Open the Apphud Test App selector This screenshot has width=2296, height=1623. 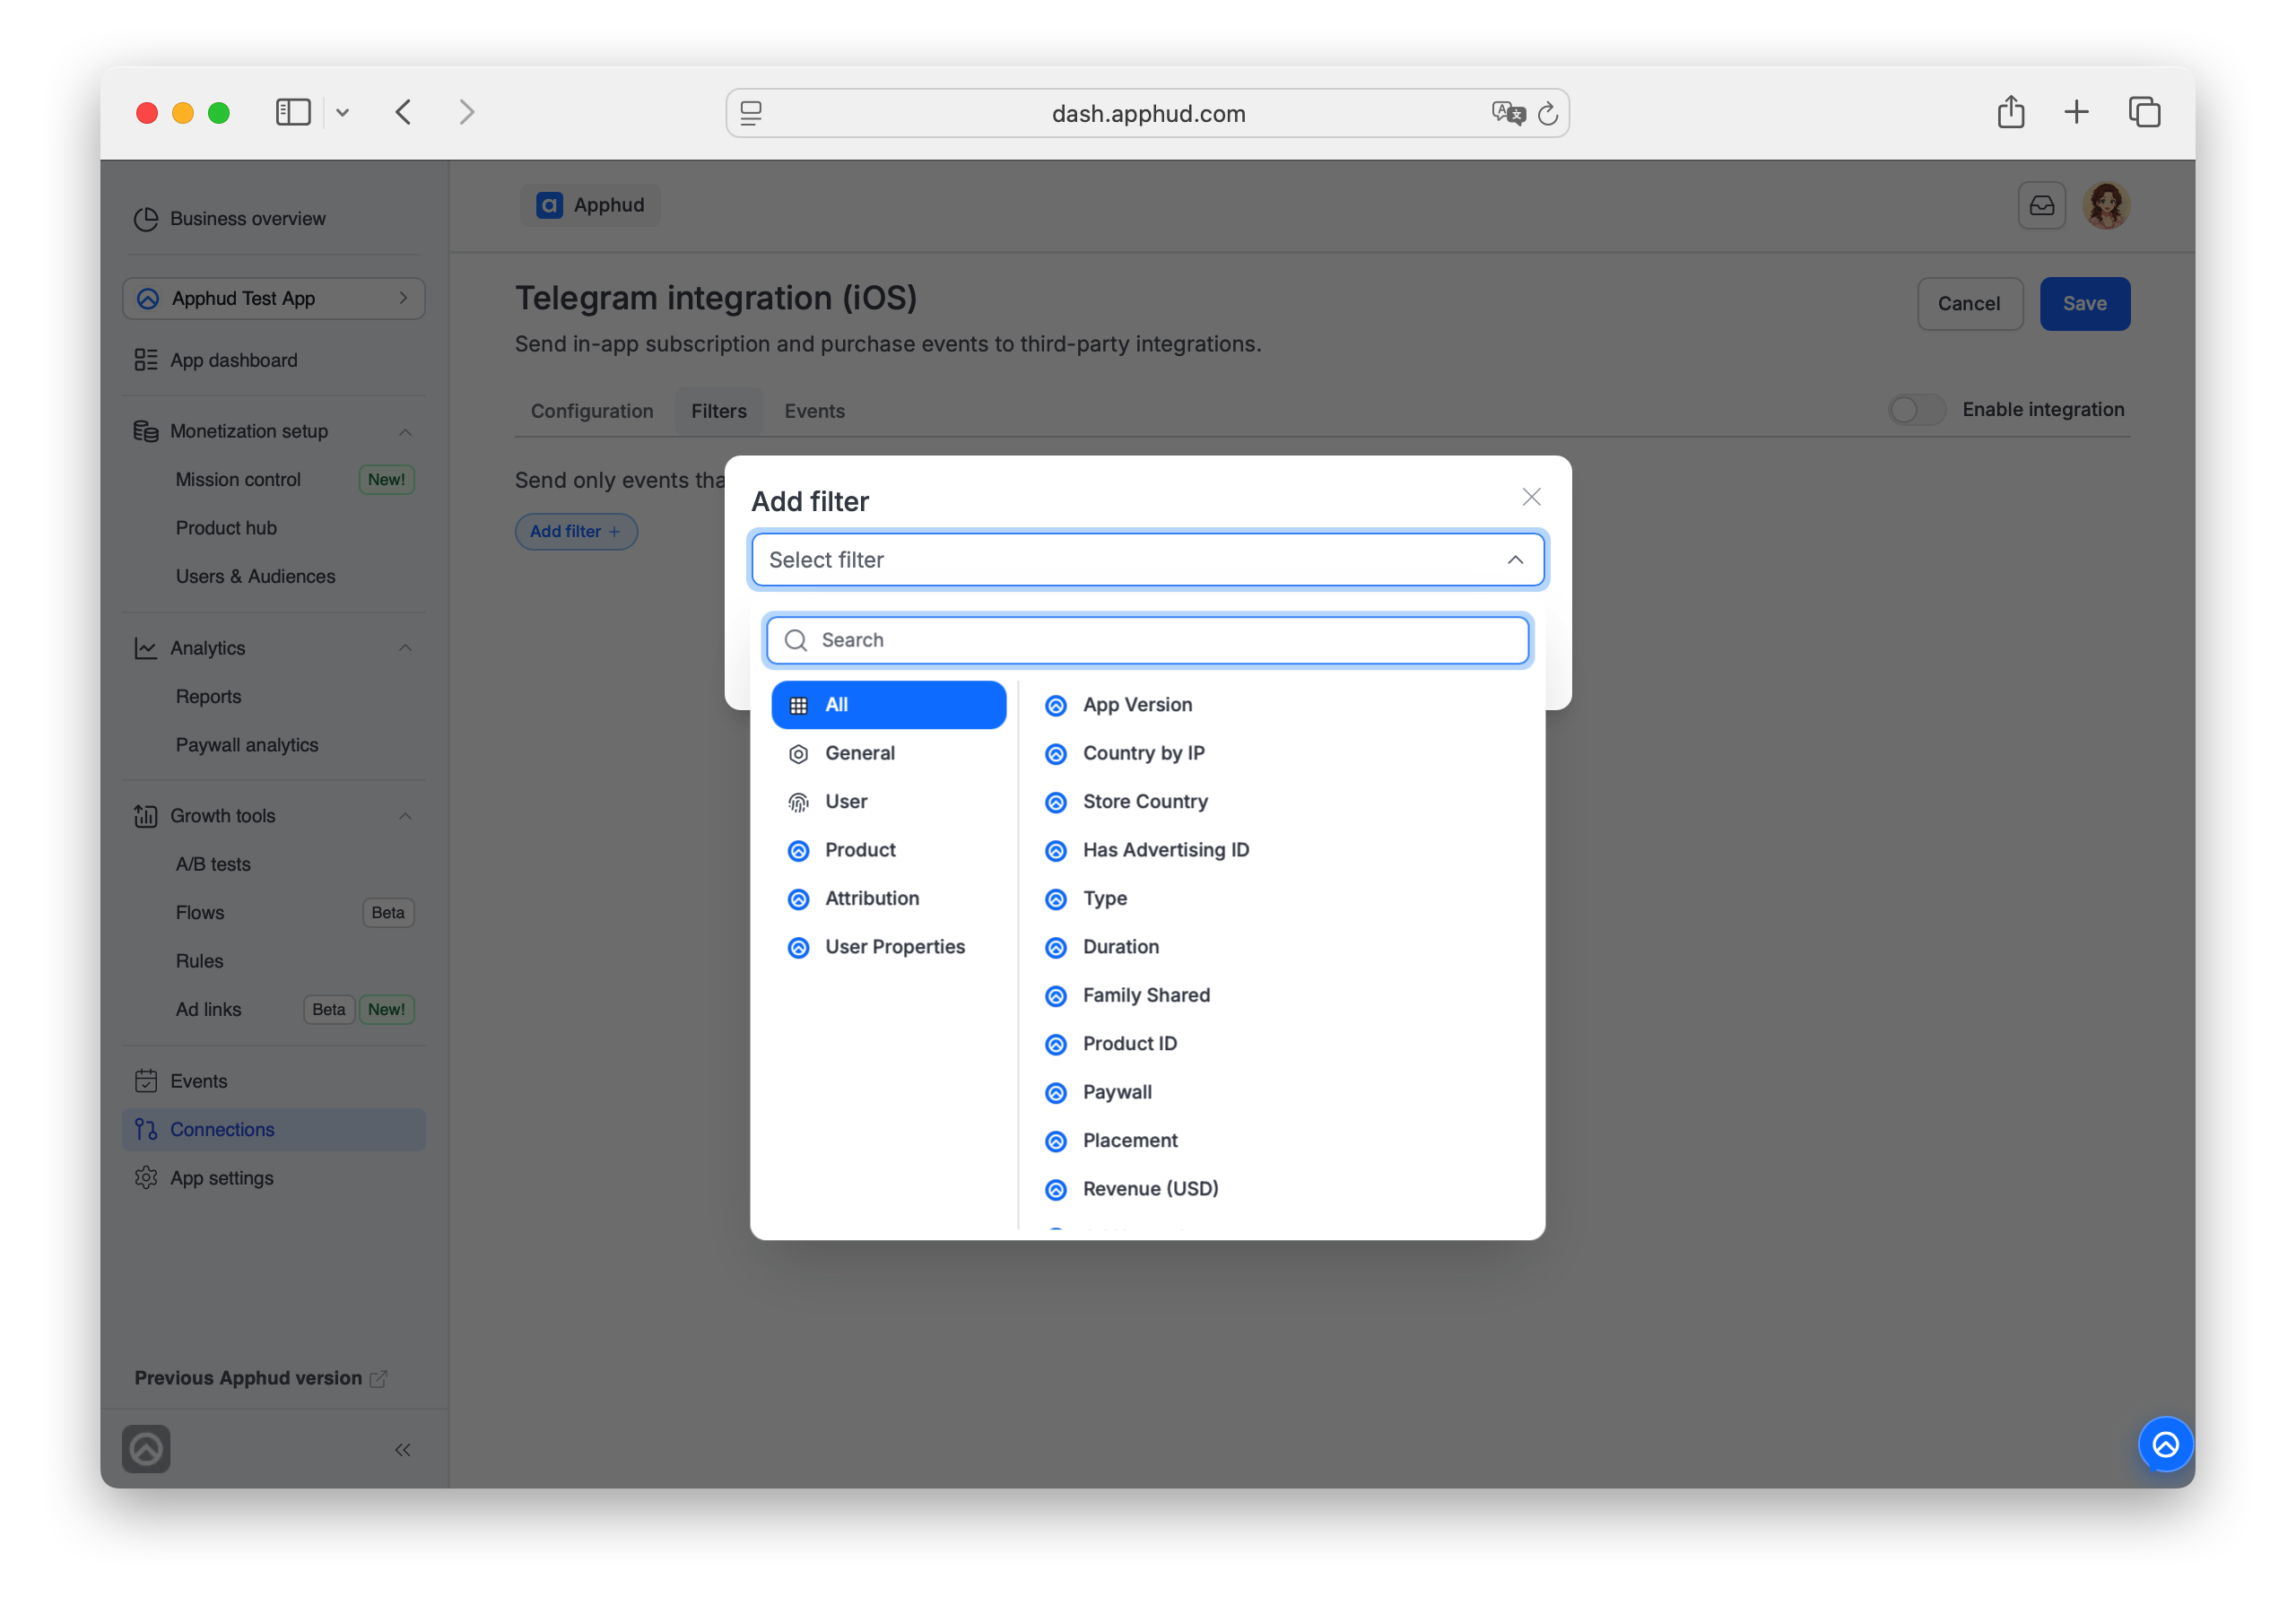pyautogui.click(x=273, y=299)
